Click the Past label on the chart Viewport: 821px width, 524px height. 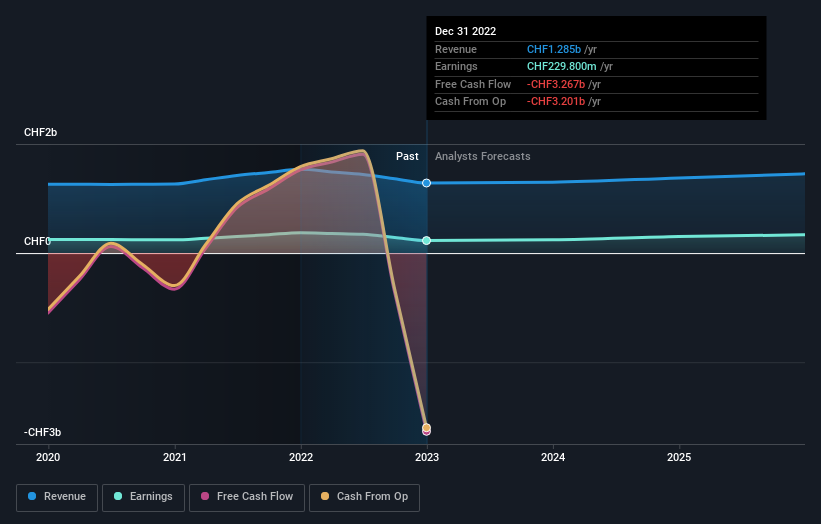407,157
